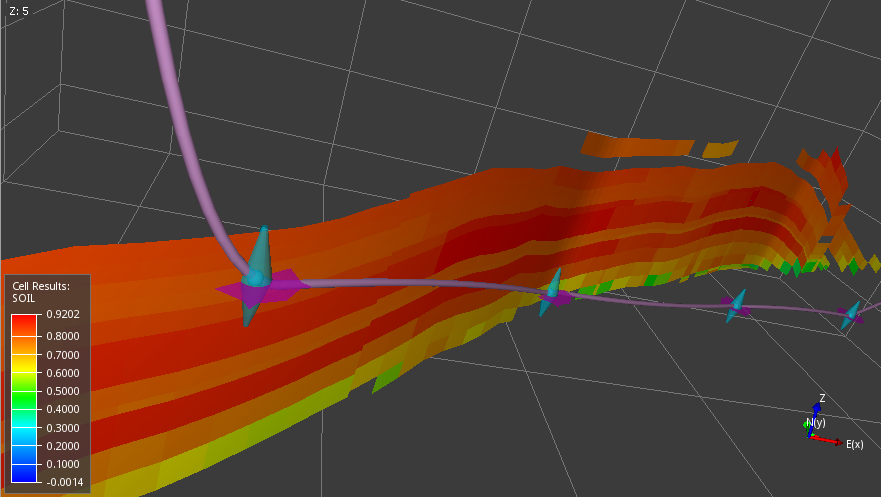The height and width of the screenshot is (497, 881).
Task: Click the -0.0014 minimum legend value
Action: tap(65, 482)
